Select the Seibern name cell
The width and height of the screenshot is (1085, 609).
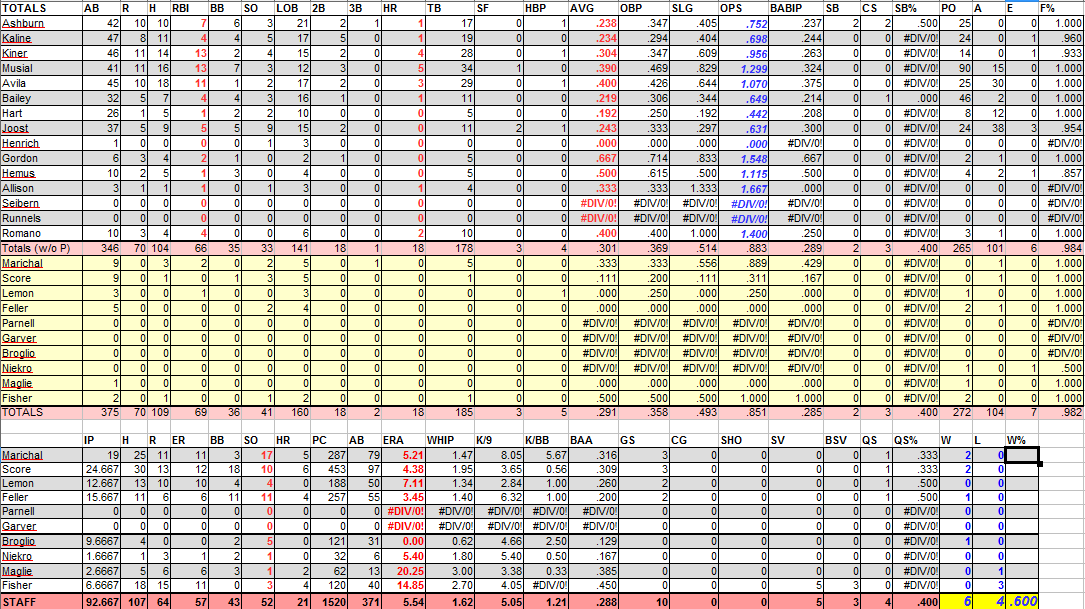[x=41, y=203]
